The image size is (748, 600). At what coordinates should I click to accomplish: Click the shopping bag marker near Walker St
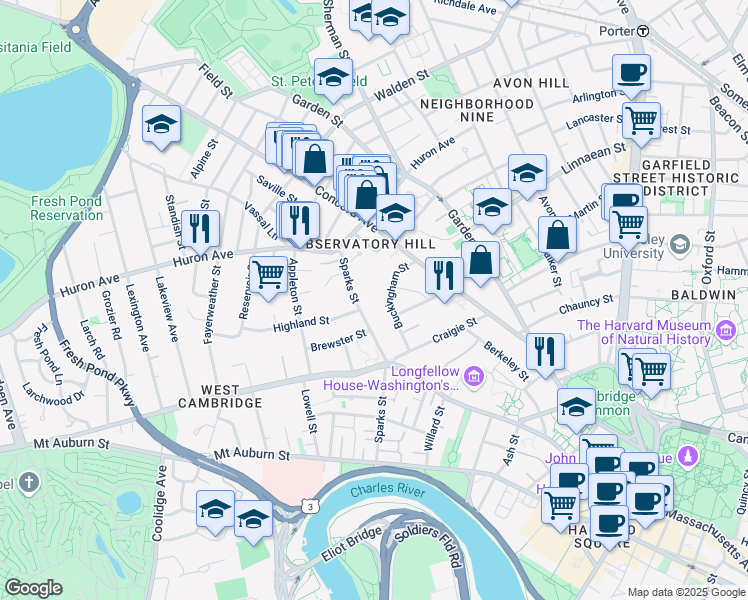(x=557, y=235)
